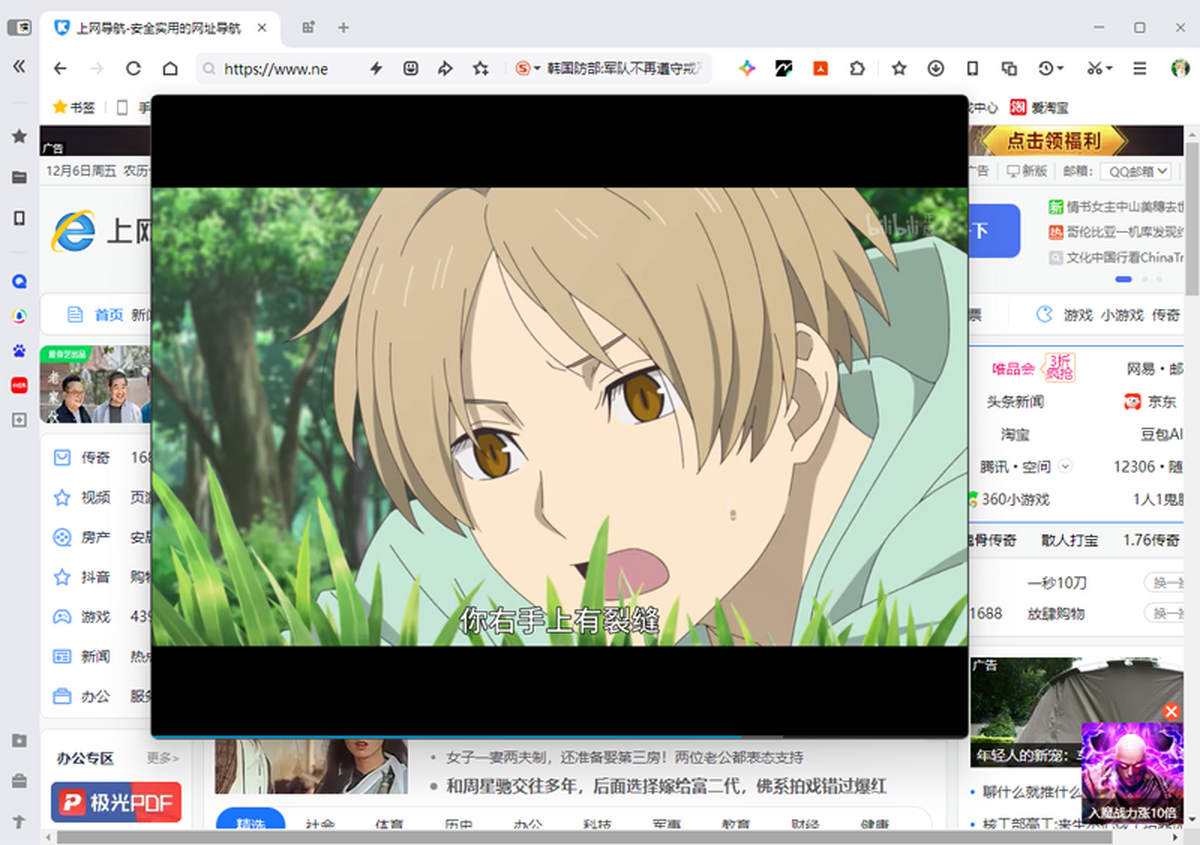Expand the 腾讯·空间 chevron
The height and width of the screenshot is (845, 1200).
1065,466
